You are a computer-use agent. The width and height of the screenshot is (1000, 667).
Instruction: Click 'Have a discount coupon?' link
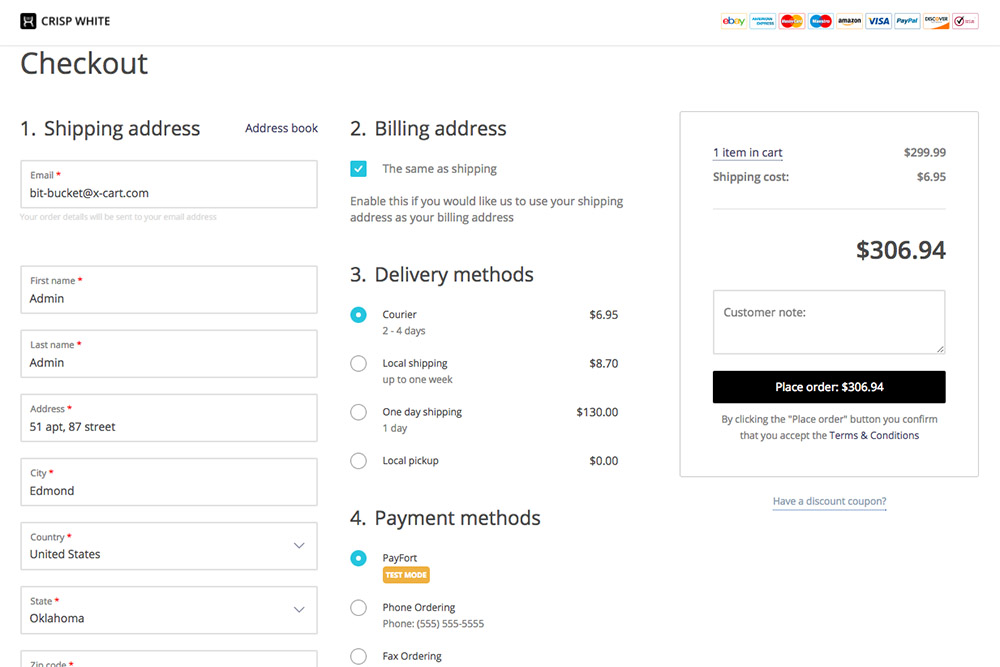(828, 501)
